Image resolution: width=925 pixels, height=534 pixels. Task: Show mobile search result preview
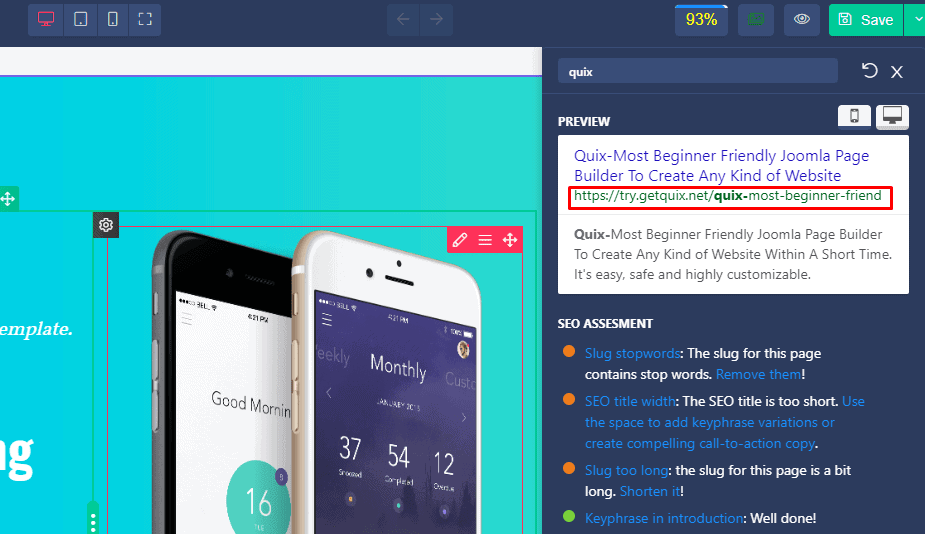pos(854,116)
